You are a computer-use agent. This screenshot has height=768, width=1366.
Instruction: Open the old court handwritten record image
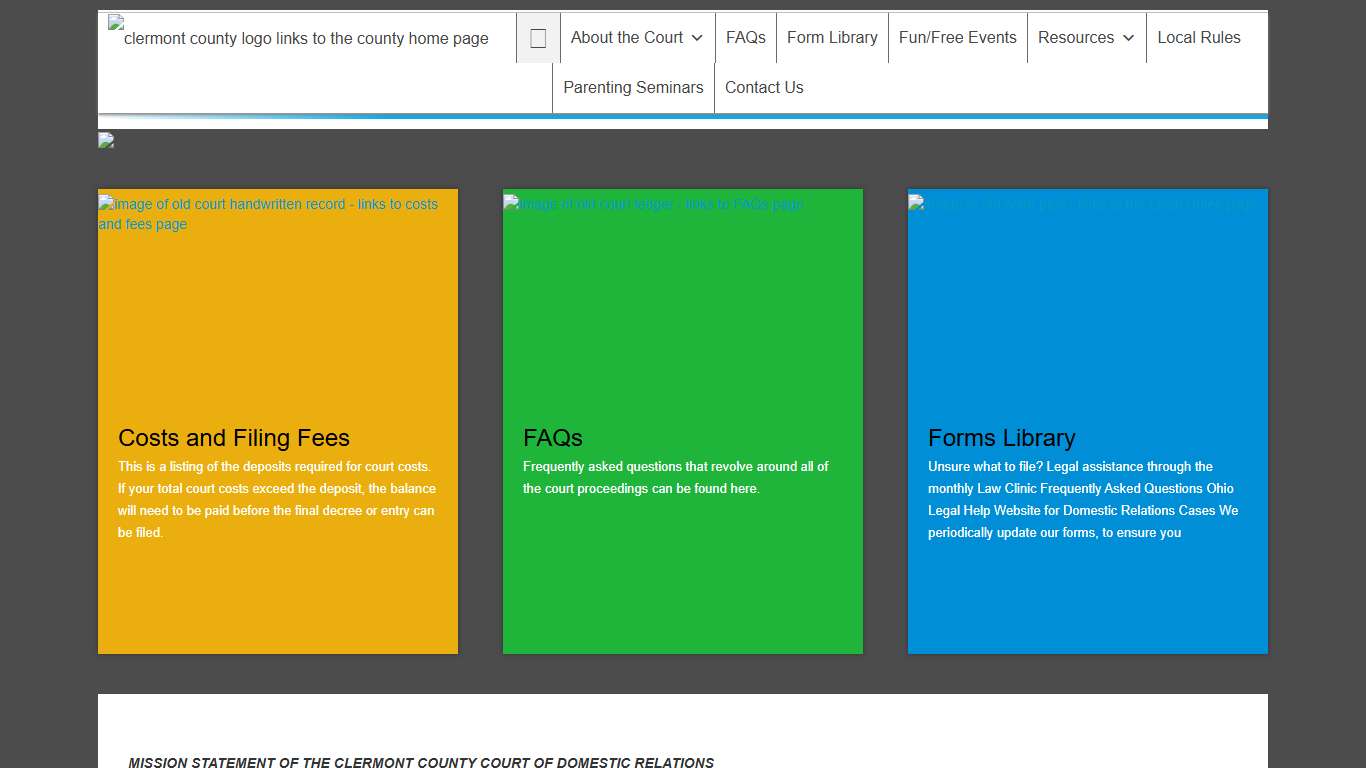[268, 214]
